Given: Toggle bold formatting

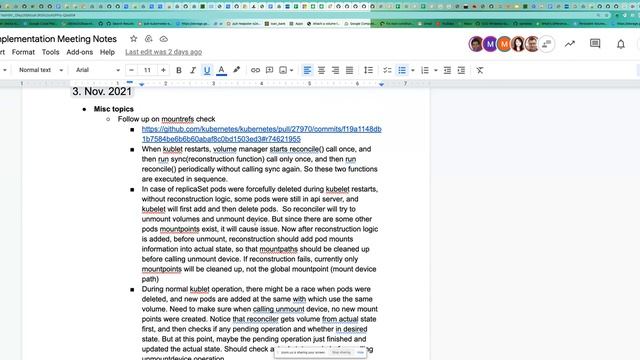Looking at the screenshot, I should point(179,70).
